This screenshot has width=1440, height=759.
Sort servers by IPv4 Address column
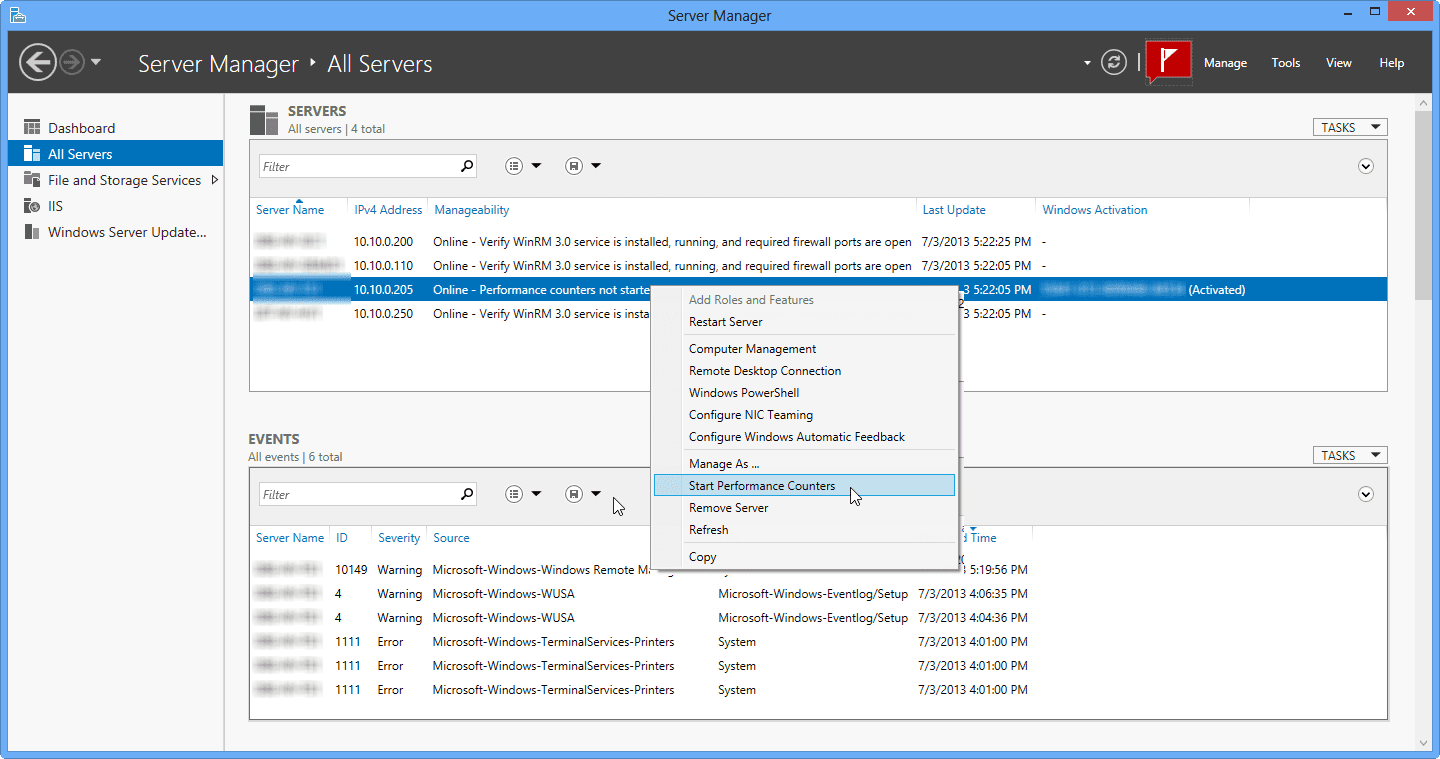point(388,210)
